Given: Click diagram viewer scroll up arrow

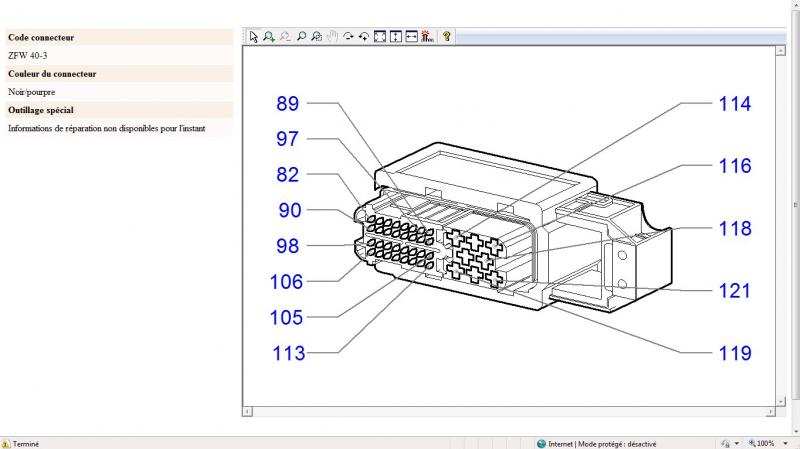Looking at the screenshot, I should point(781,51).
